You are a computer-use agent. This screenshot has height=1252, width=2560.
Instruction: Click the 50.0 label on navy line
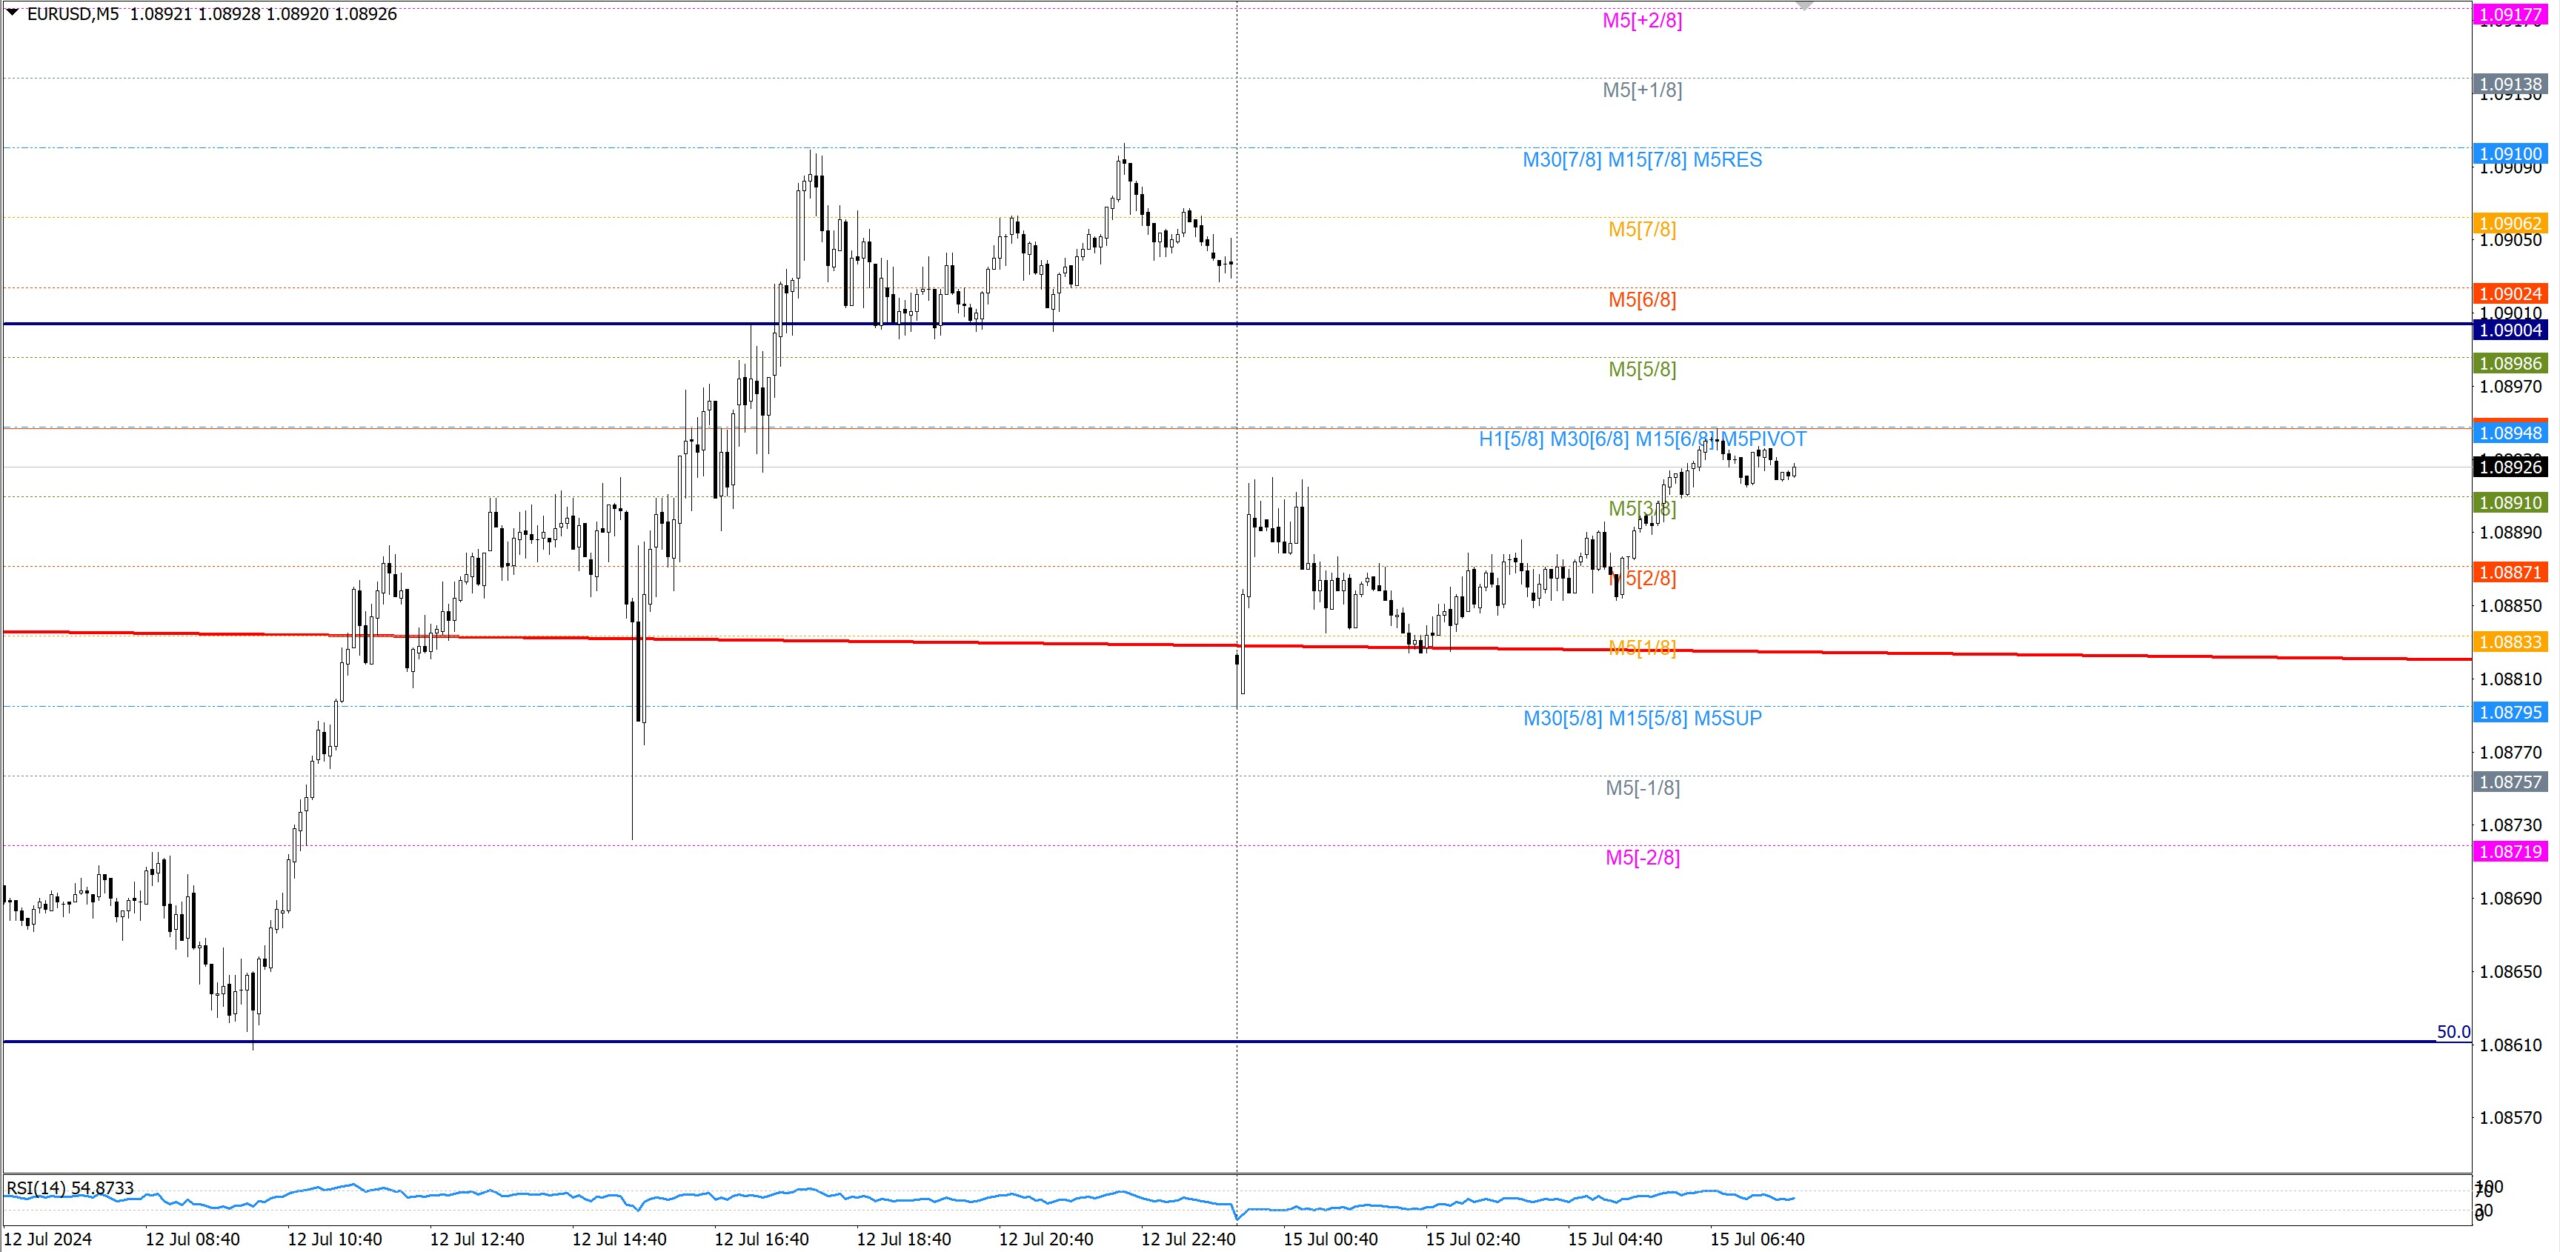pos(2452,1032)
